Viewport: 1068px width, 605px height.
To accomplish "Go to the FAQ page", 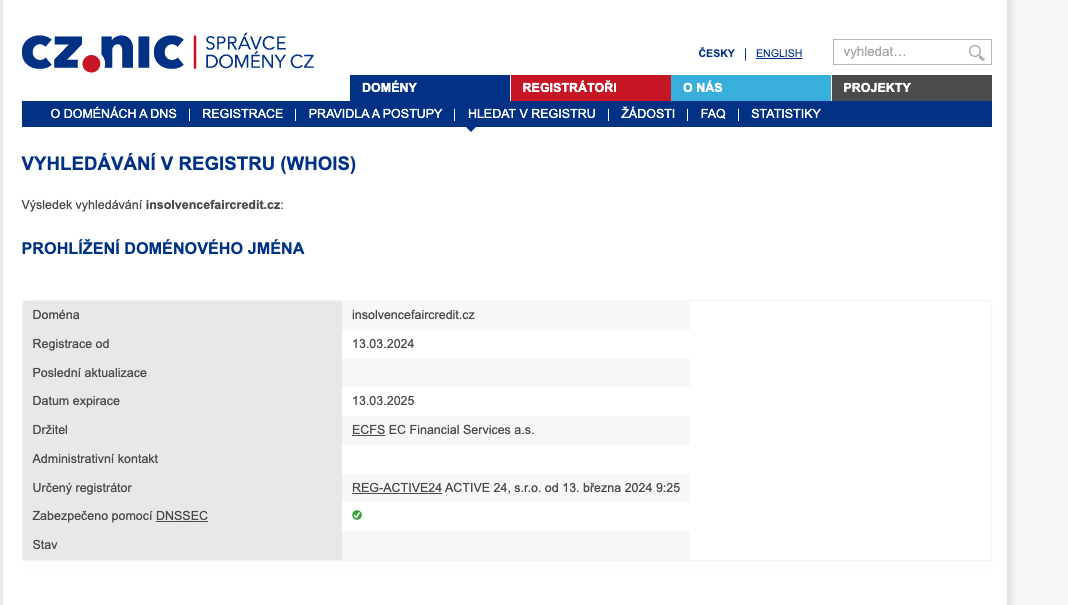I will pos(713,114).
